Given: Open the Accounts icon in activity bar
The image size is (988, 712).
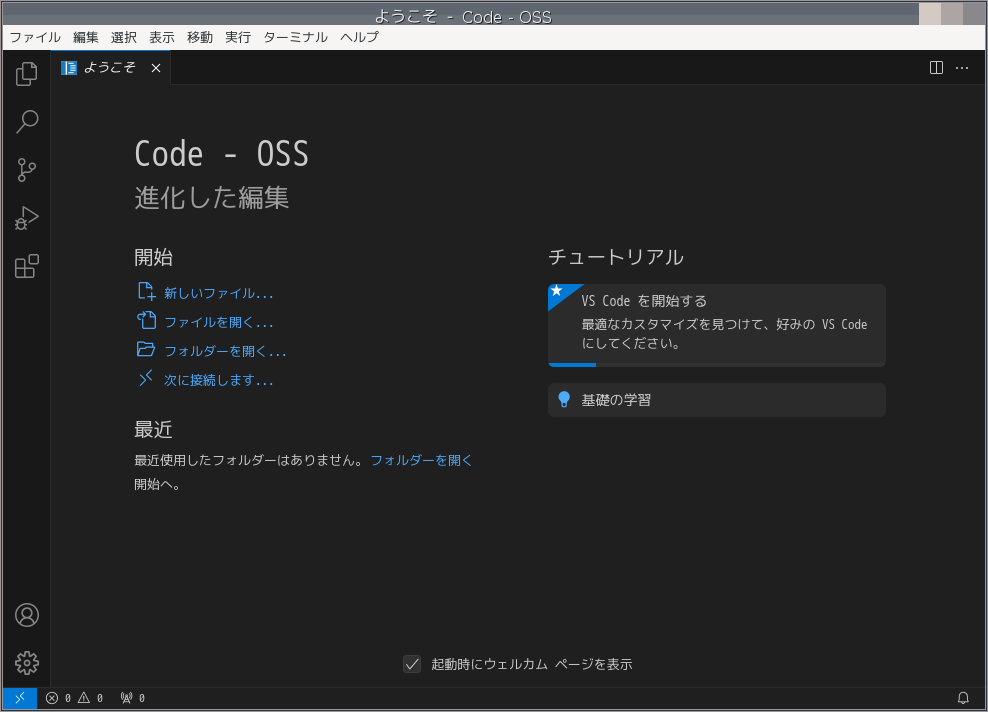Looking at the screenshot, I should pos(26,615).
